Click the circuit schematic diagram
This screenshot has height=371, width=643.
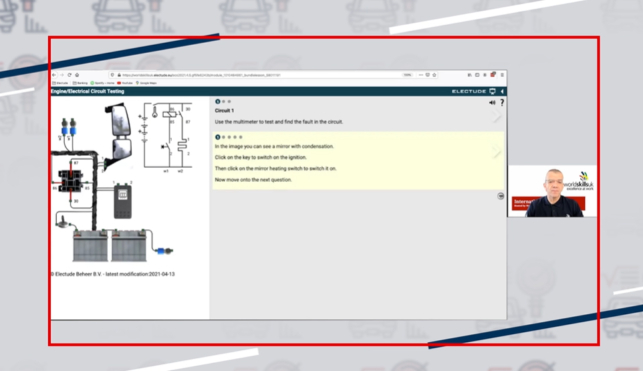(x=166, y=137)
